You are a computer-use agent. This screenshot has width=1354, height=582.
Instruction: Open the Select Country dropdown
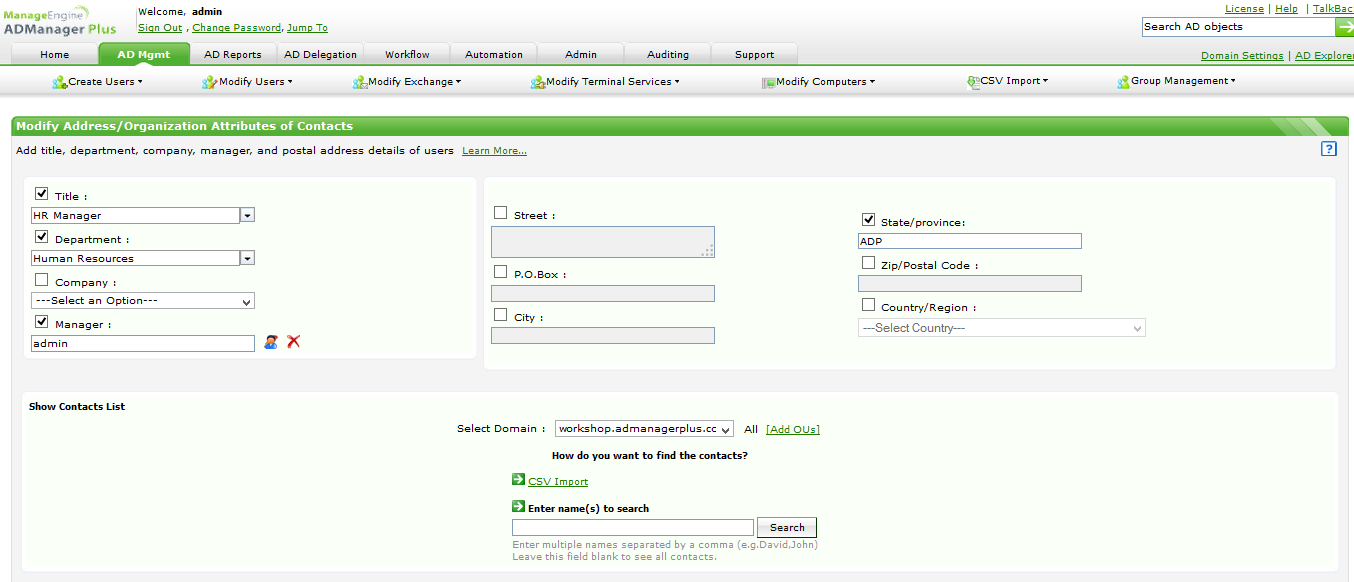(x=1002, y=328)
